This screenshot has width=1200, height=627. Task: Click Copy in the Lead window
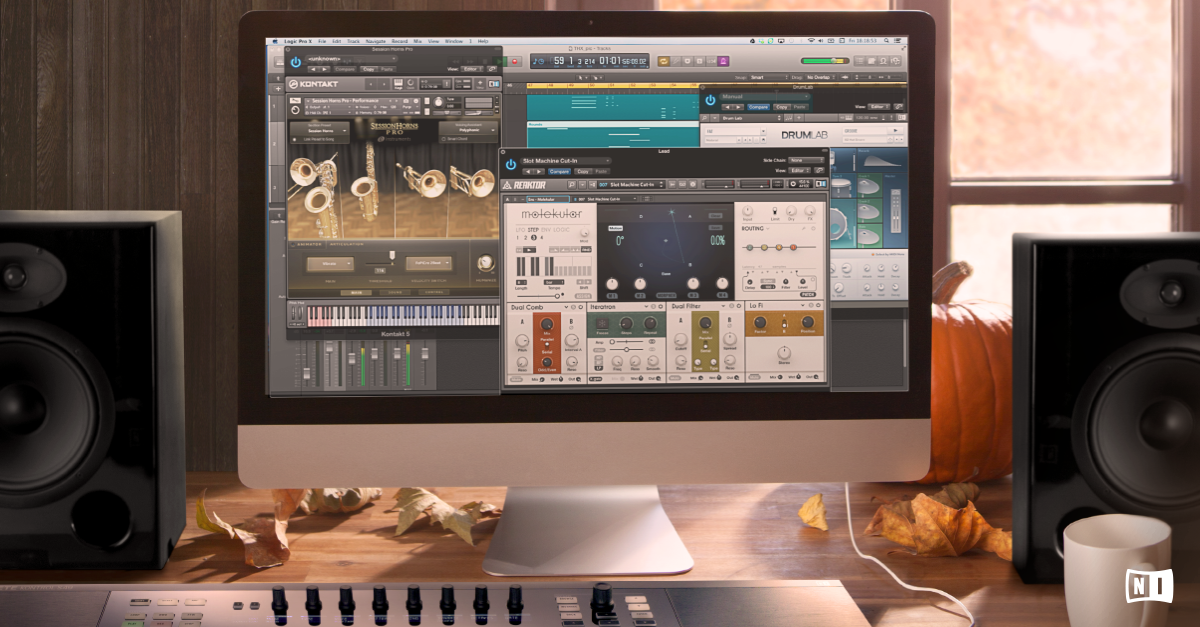(583, 171)
